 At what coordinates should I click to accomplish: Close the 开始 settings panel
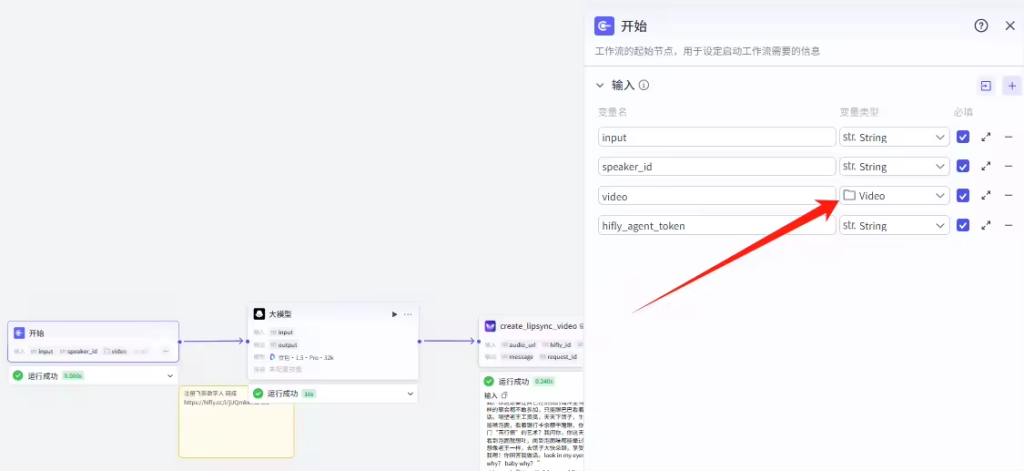[1009, 26]
